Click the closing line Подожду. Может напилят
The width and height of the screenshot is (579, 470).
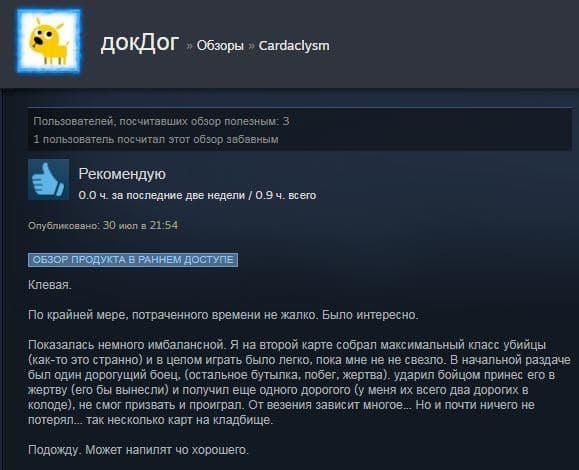[x=138, y=450]
